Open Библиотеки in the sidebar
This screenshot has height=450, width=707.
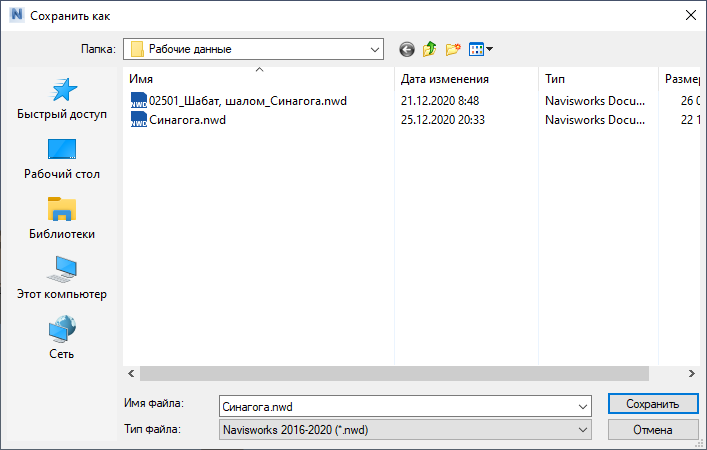click(62, 219)
